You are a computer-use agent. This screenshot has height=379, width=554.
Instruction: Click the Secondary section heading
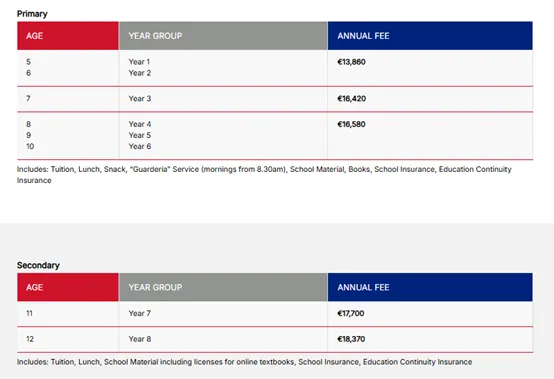pos(38,265)
